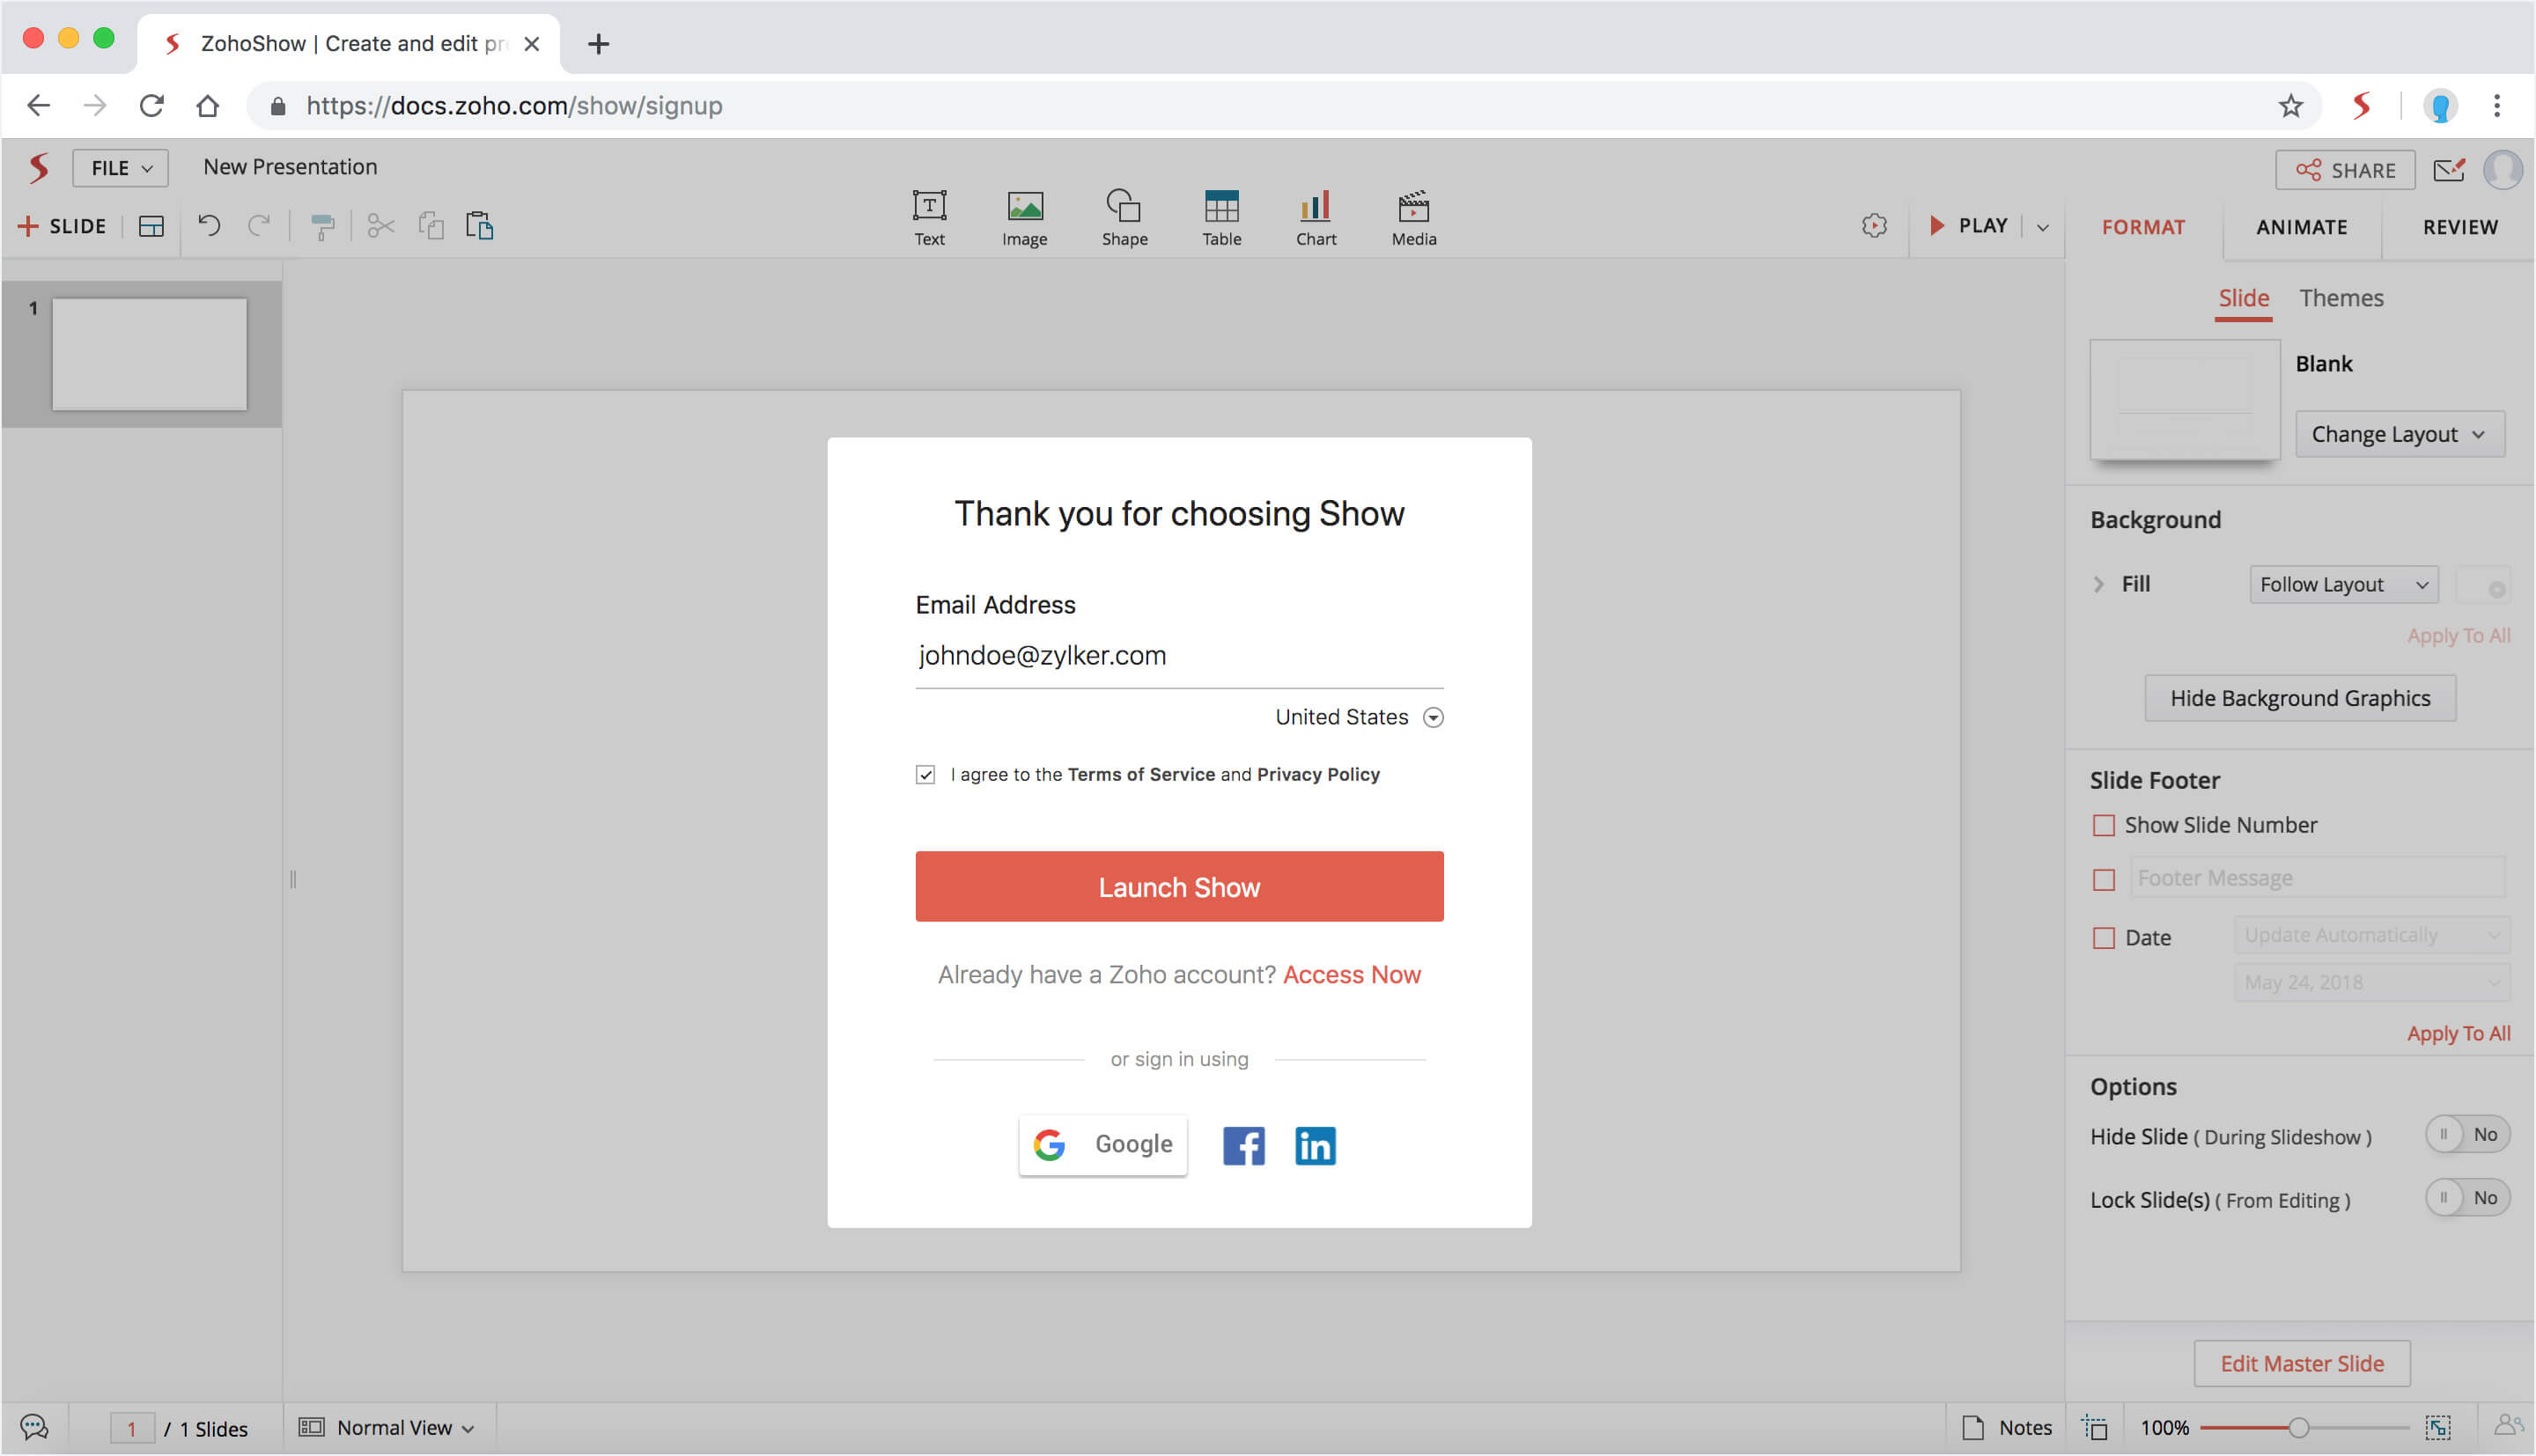Click the format painter icon

pyautogui.click(x=322, y=227)
